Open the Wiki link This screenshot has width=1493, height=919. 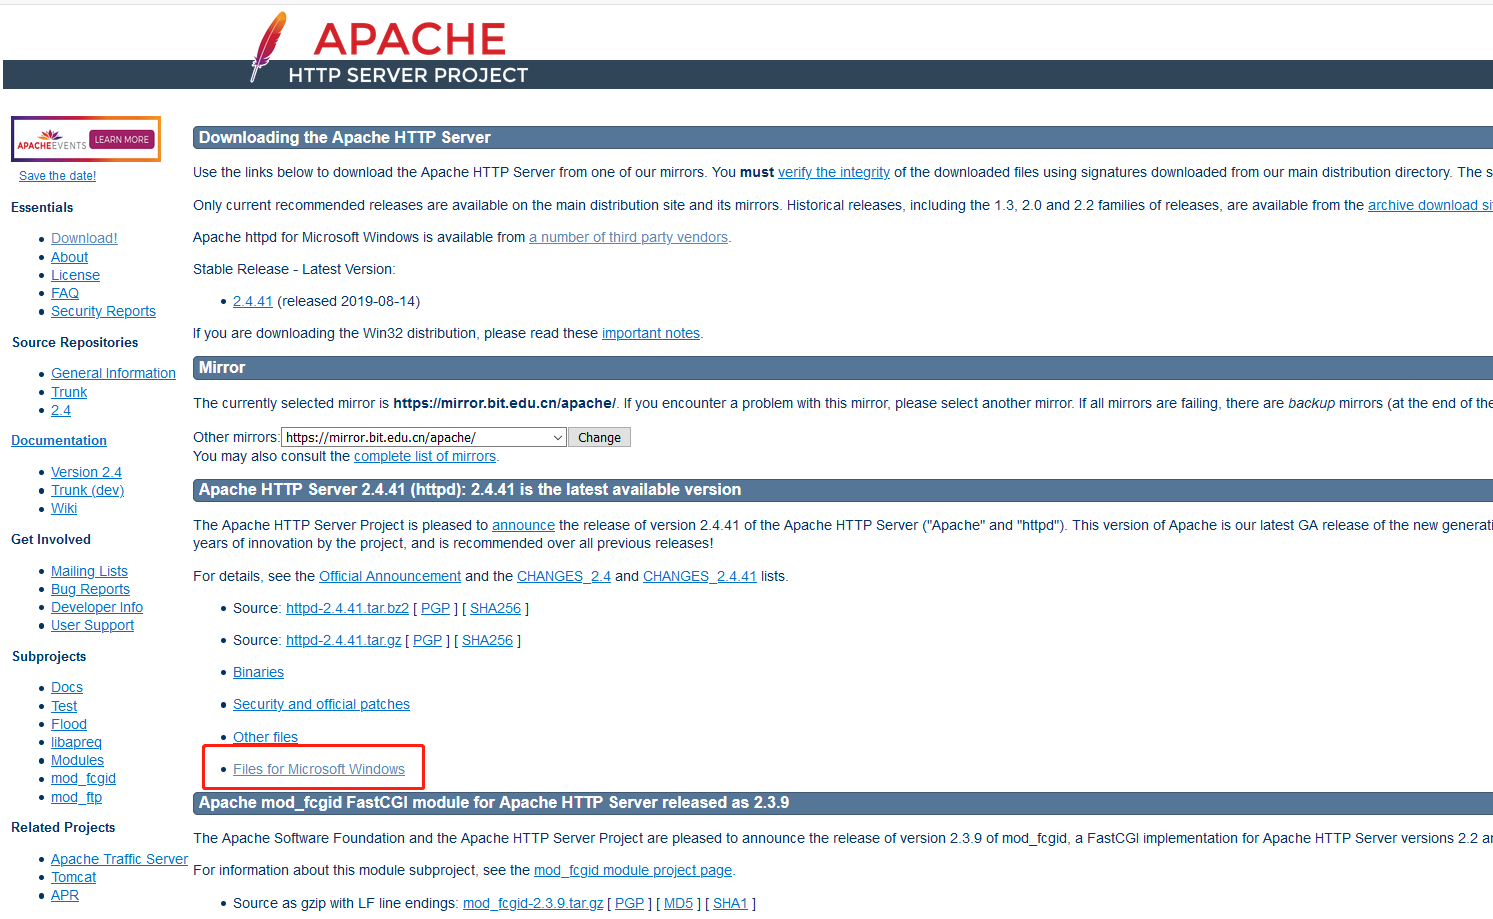[x=64, y=508]
